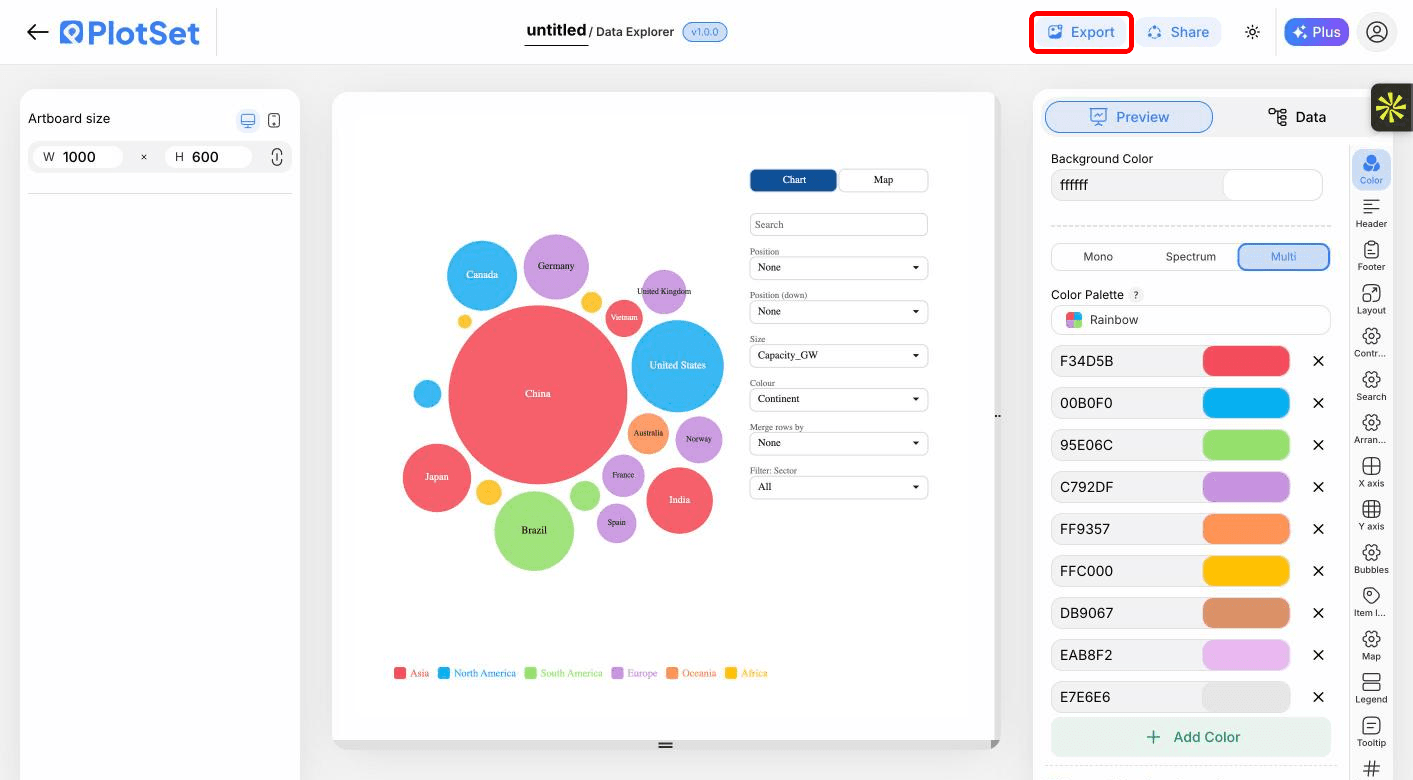The image size is (1413, 780).
Task: Click the 00B0F0 blue color swatch
Action: click(1246, 403)
